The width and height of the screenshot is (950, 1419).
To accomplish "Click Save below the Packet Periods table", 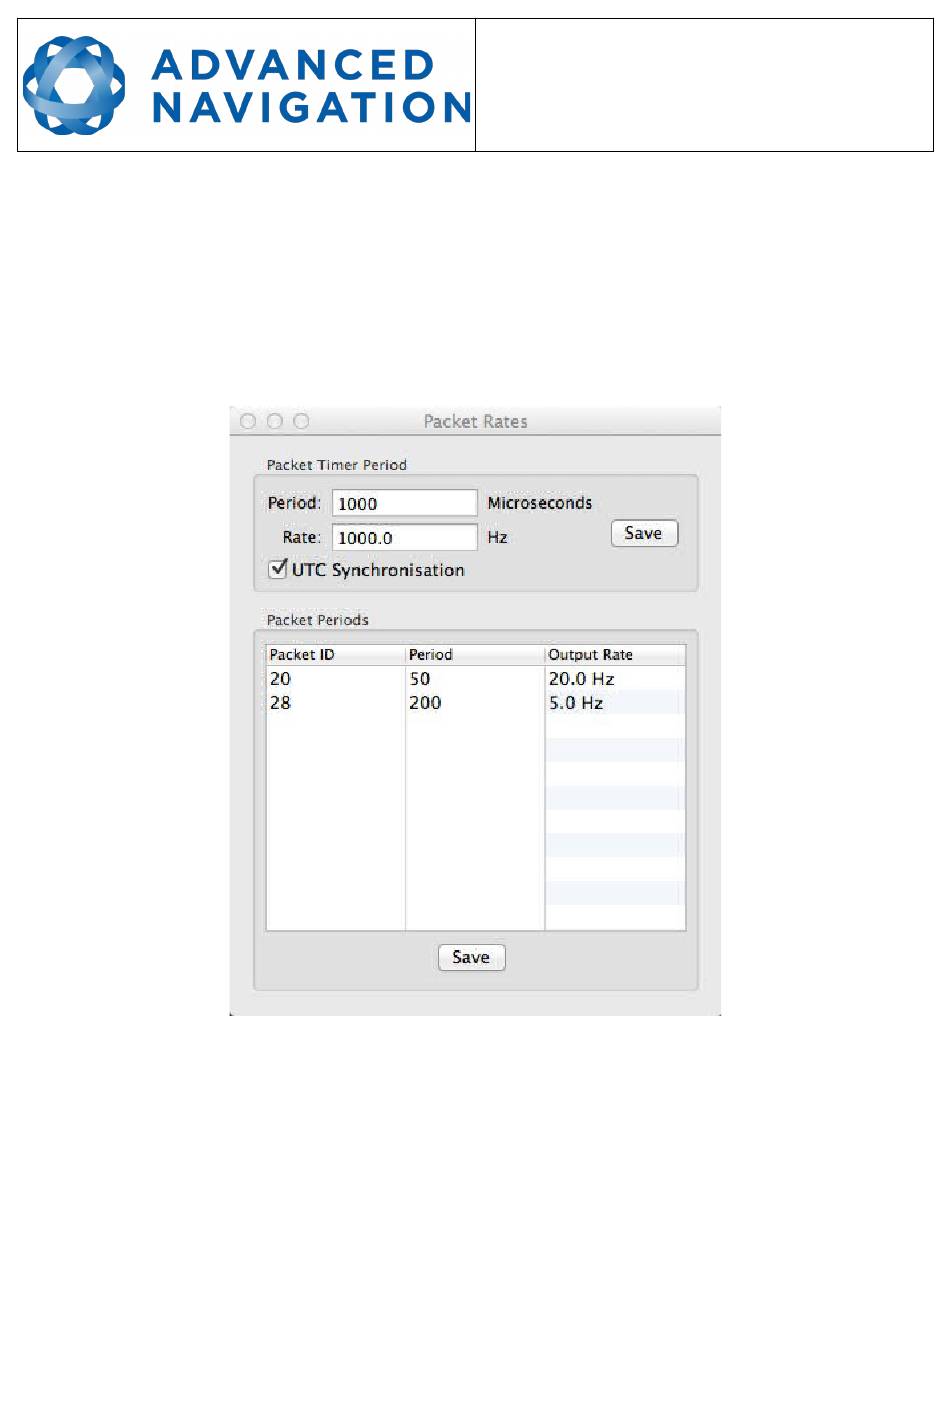I will (471, 957).
